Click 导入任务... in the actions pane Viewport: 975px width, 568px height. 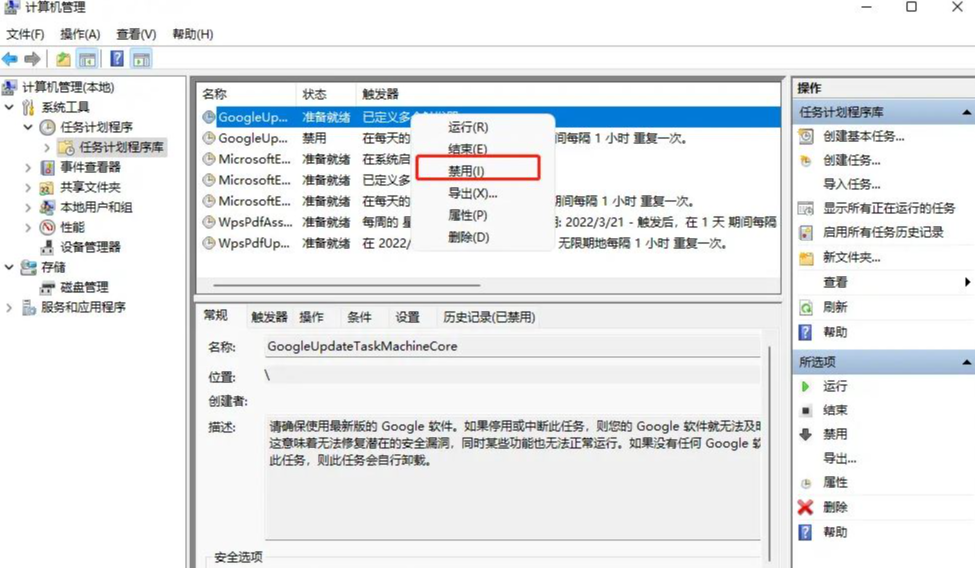tap(852, 184)
